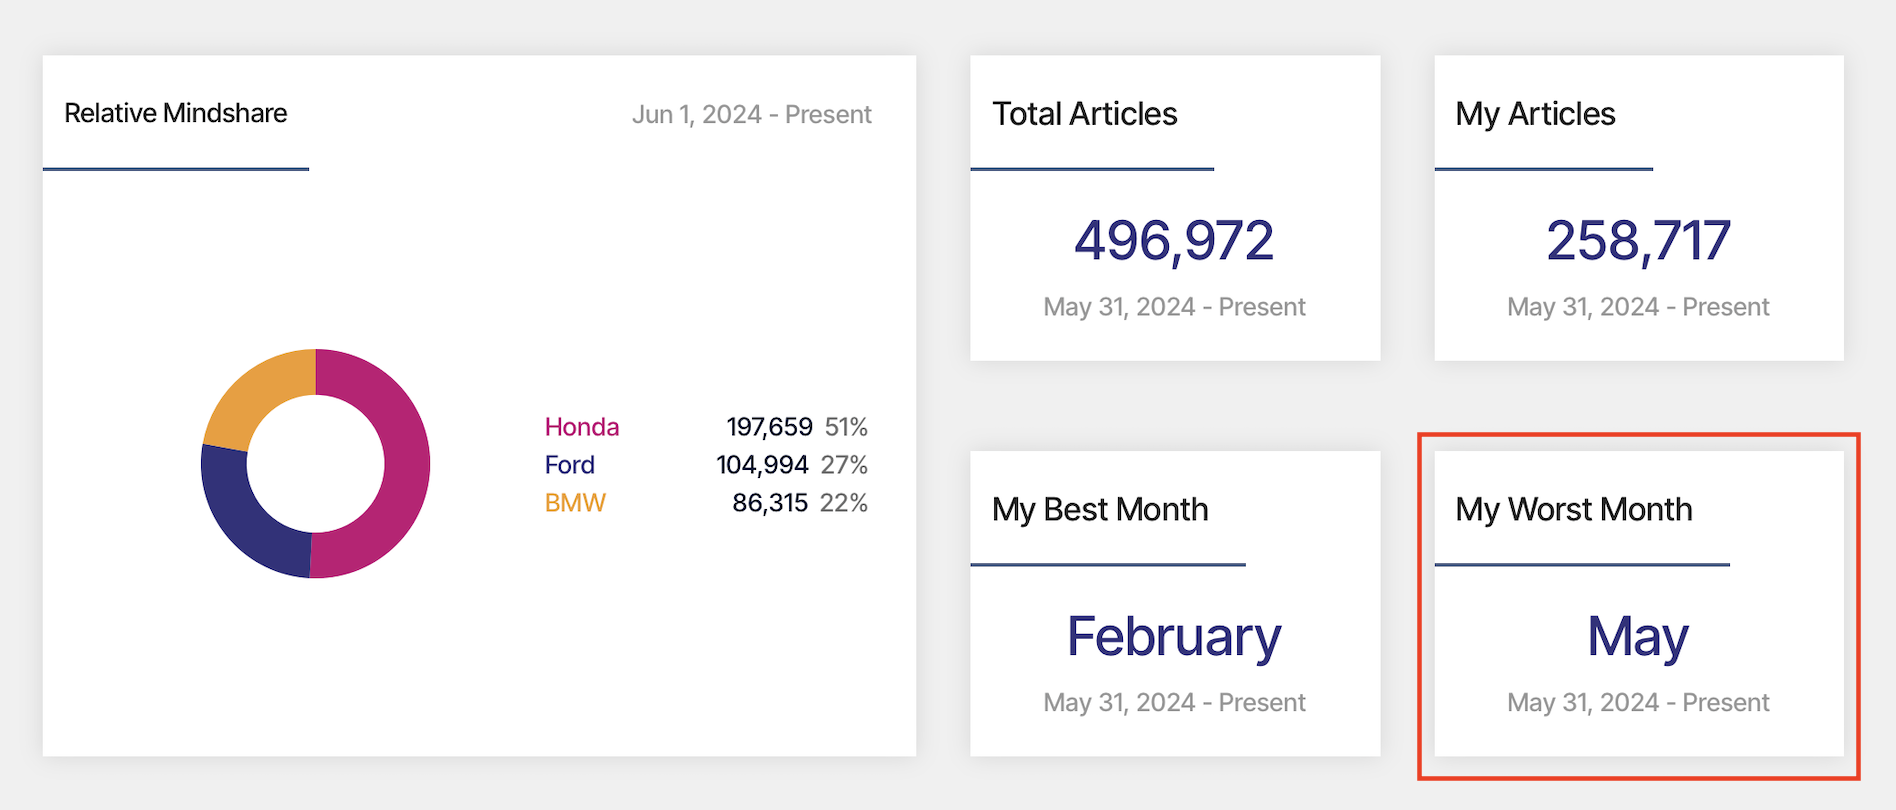Click the My Best Month card title
The image size is (1896, 810).
(x=1100, y=510)
